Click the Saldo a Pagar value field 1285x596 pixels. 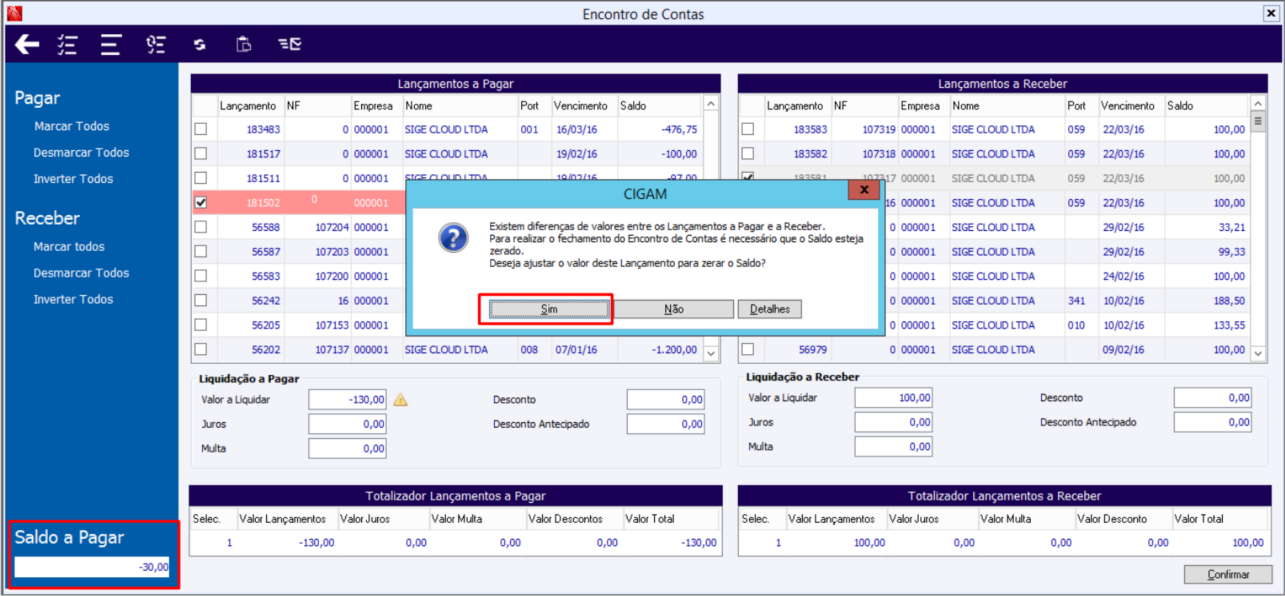[93, 567]
